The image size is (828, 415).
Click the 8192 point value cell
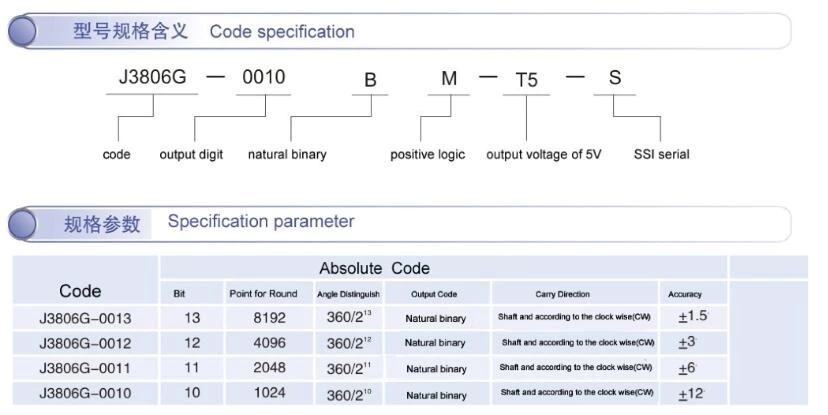click(269, 318)
